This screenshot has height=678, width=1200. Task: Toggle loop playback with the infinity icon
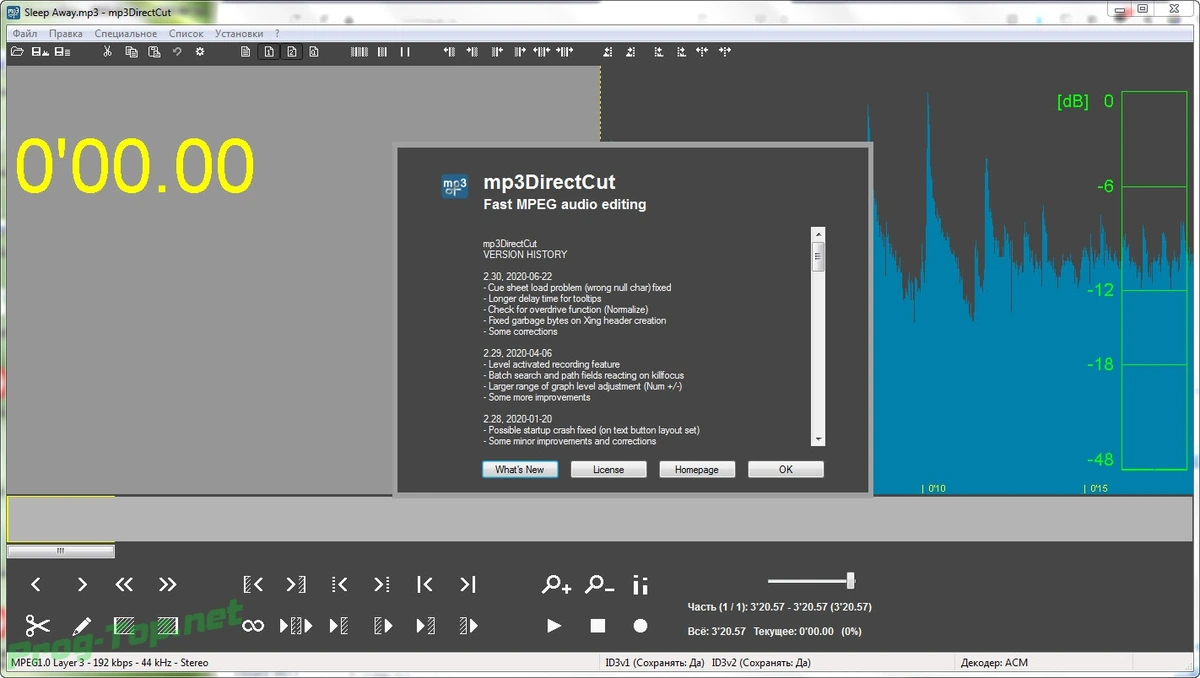pos(253,626)
